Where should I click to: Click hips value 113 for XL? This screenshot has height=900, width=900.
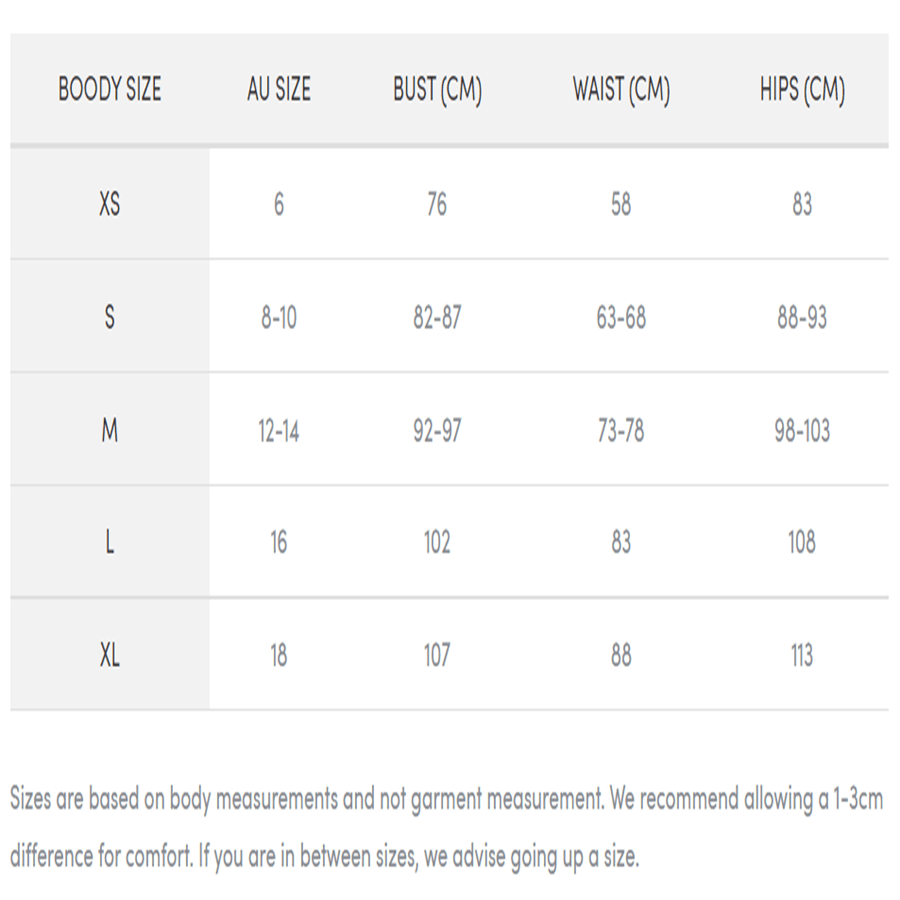pos(802,655)
